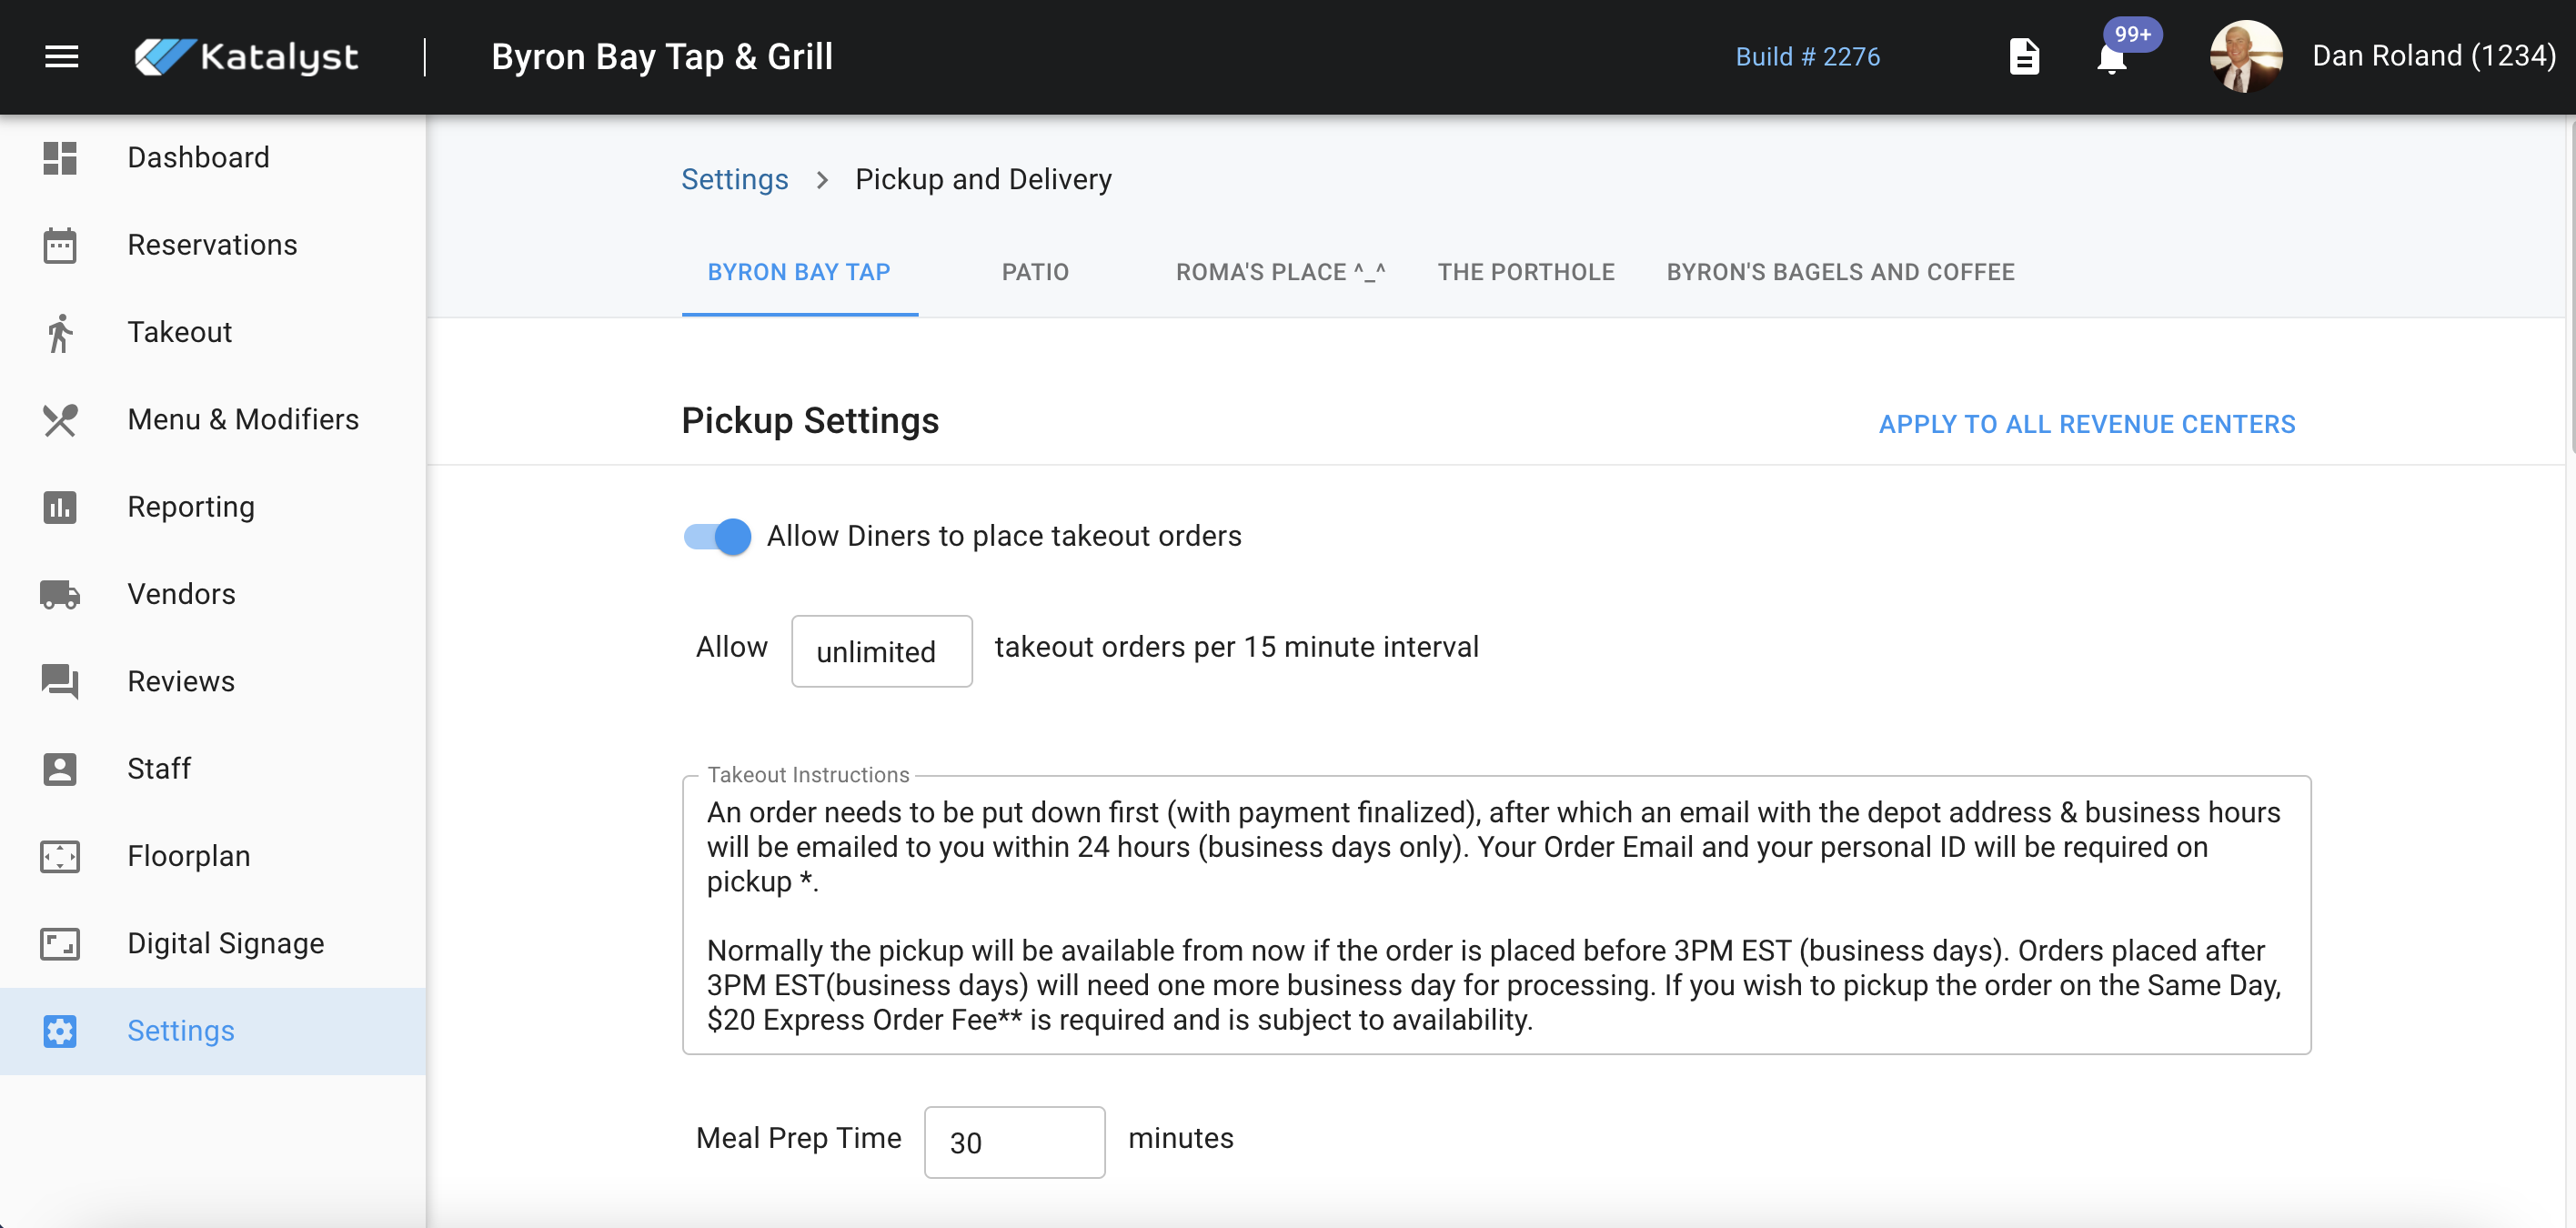Click the Takeout walking person icon
This screenshot has height=1228, width=2576.
tap(60, 333)
